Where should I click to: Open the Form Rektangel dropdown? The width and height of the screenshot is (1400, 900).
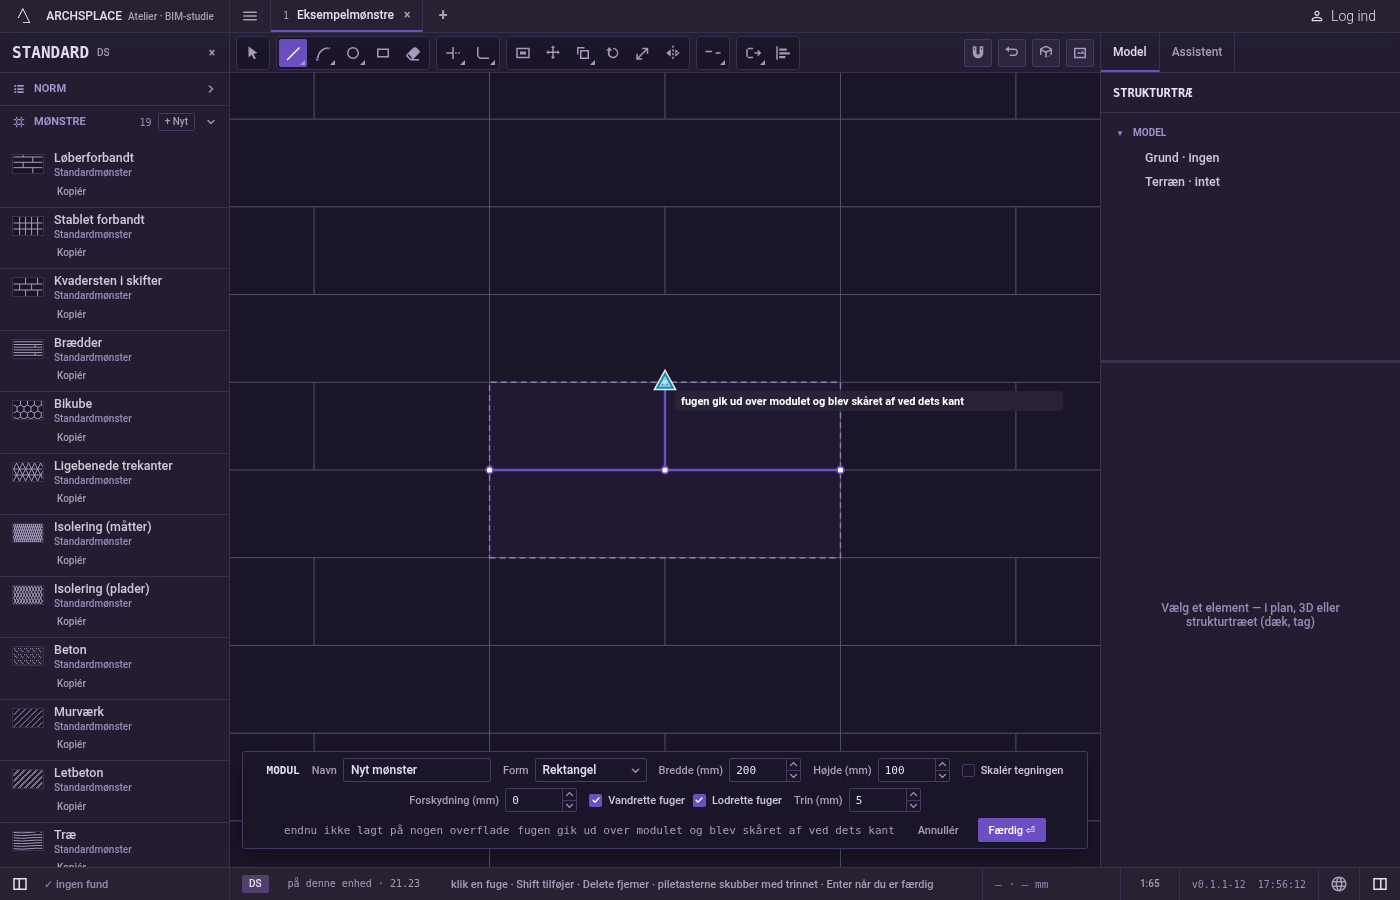tap(590, 770)
